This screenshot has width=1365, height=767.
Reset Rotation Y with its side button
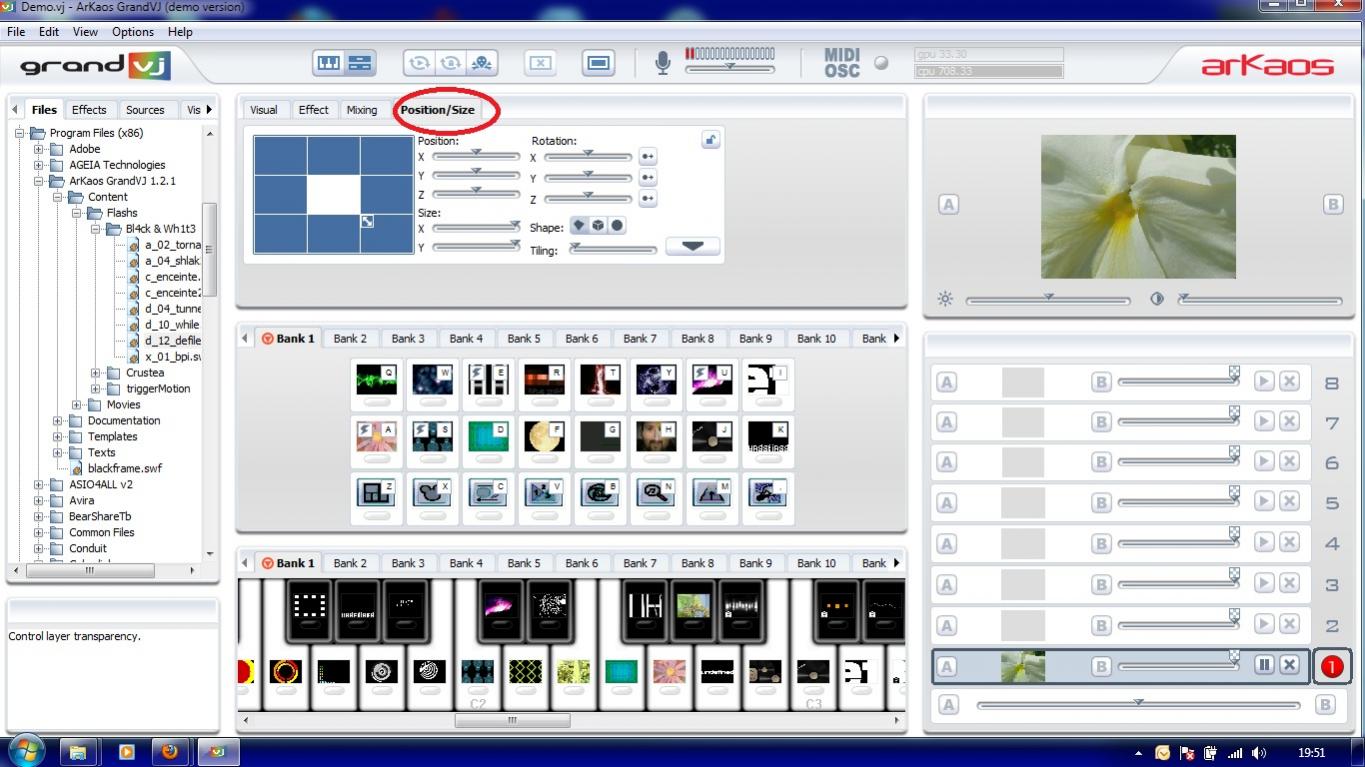pos(647,178)
